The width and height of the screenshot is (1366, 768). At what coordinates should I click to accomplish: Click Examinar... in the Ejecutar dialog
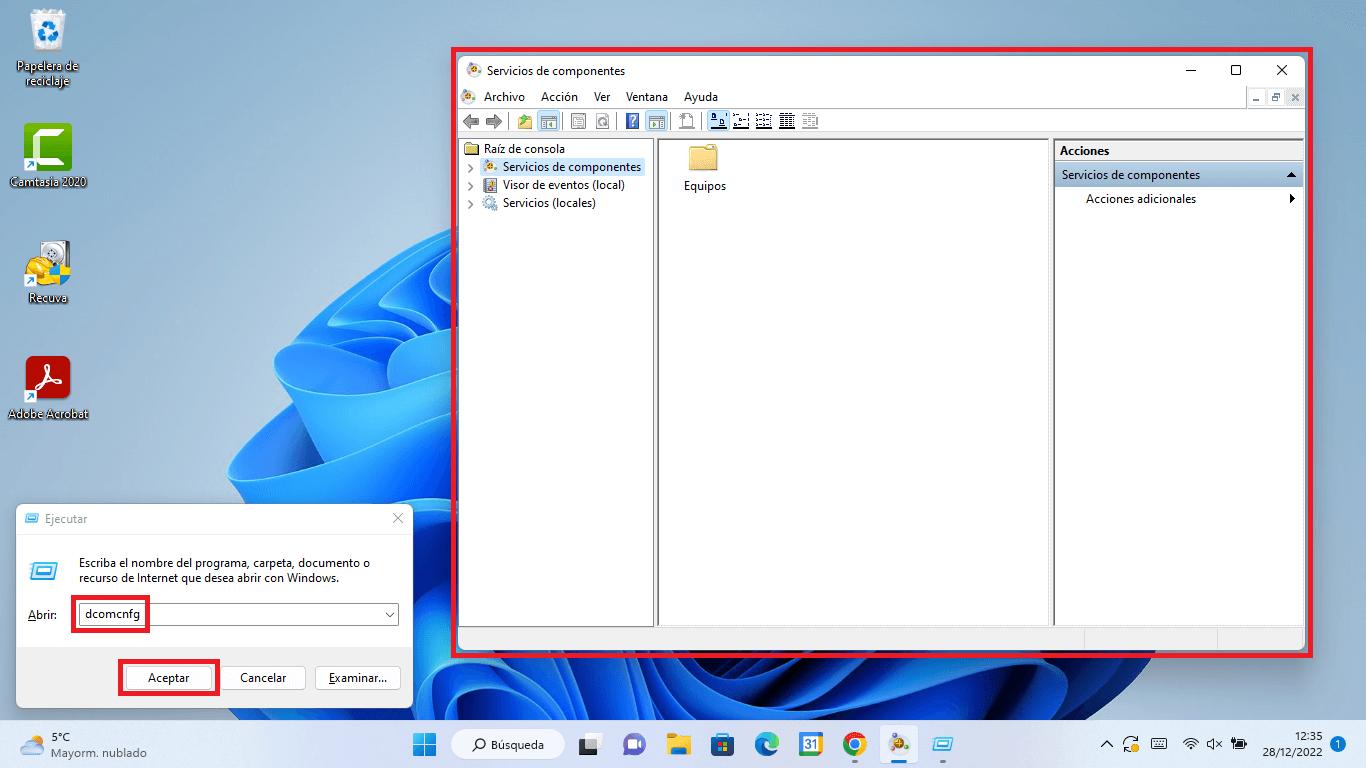point(358,678)
